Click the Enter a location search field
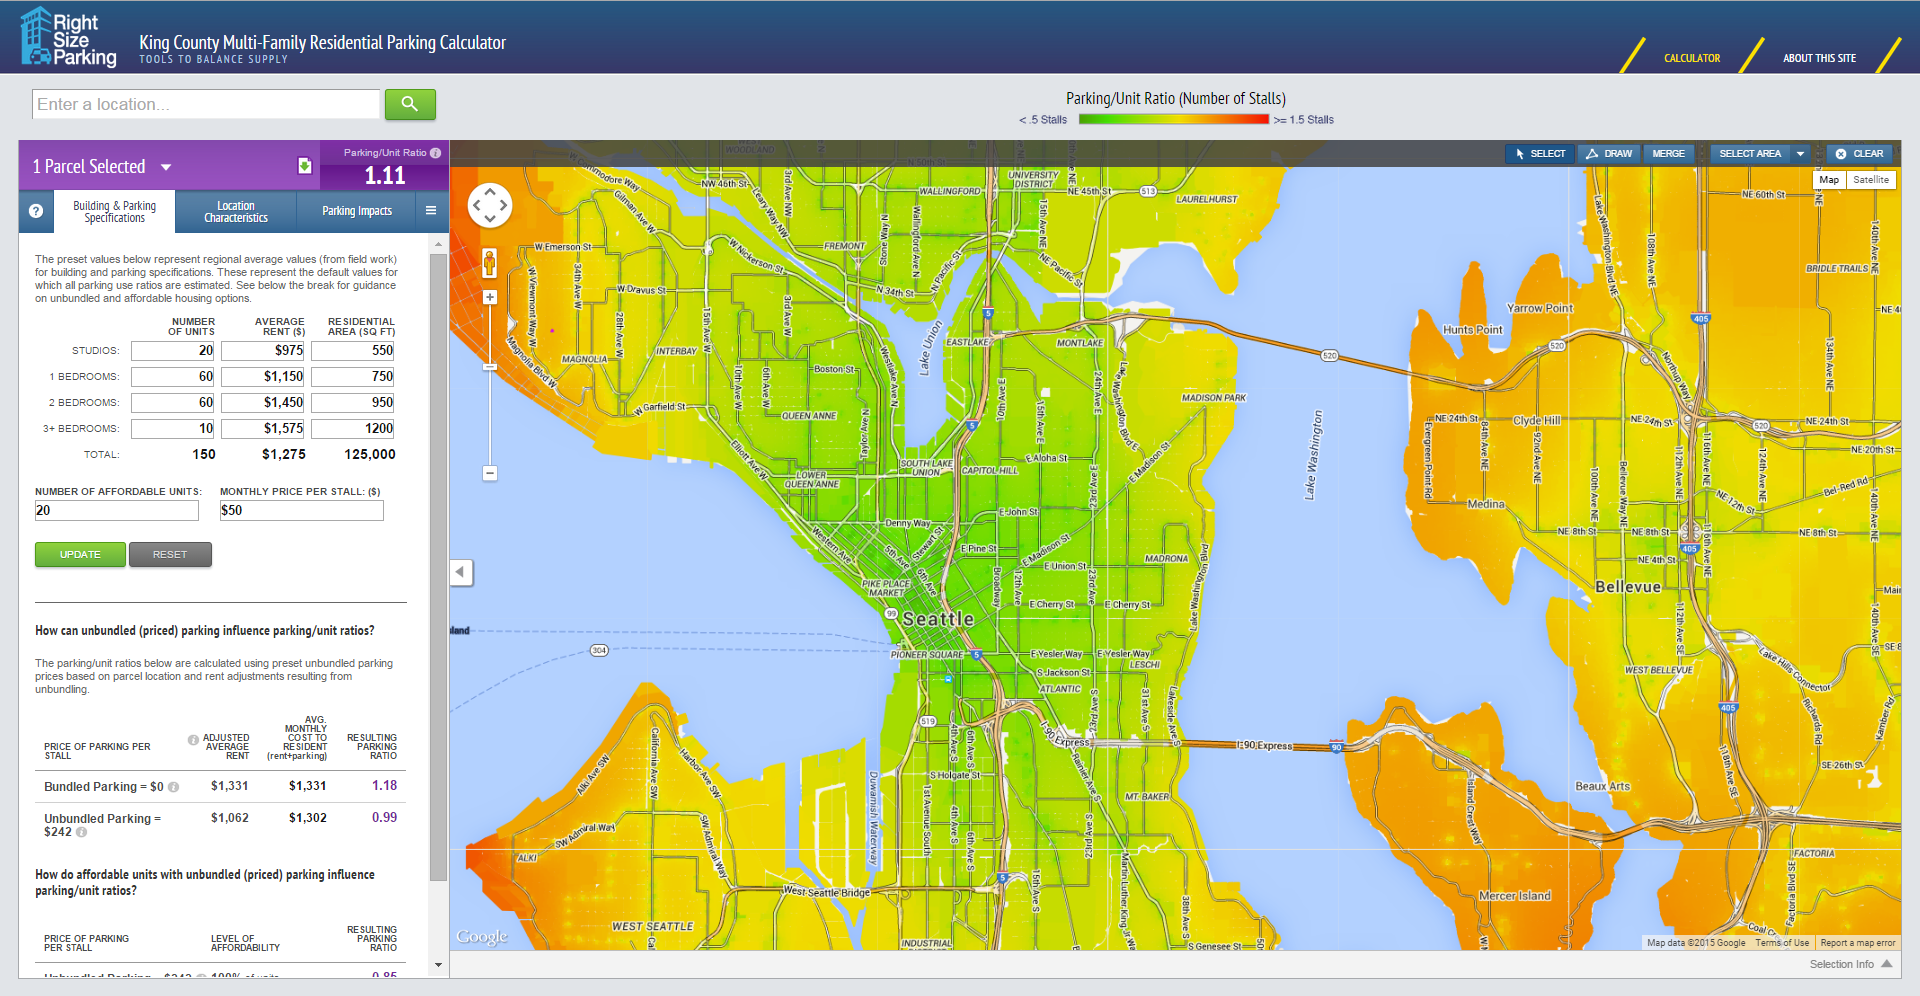 tap(206, 104)
